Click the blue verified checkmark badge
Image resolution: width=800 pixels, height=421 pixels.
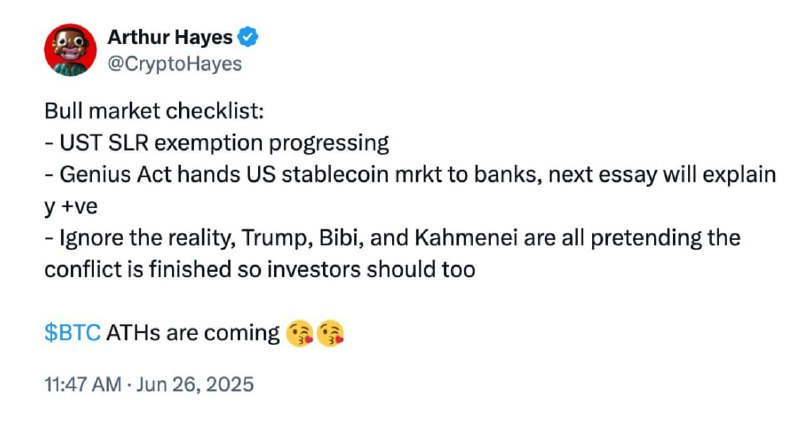tap(248, 37)
